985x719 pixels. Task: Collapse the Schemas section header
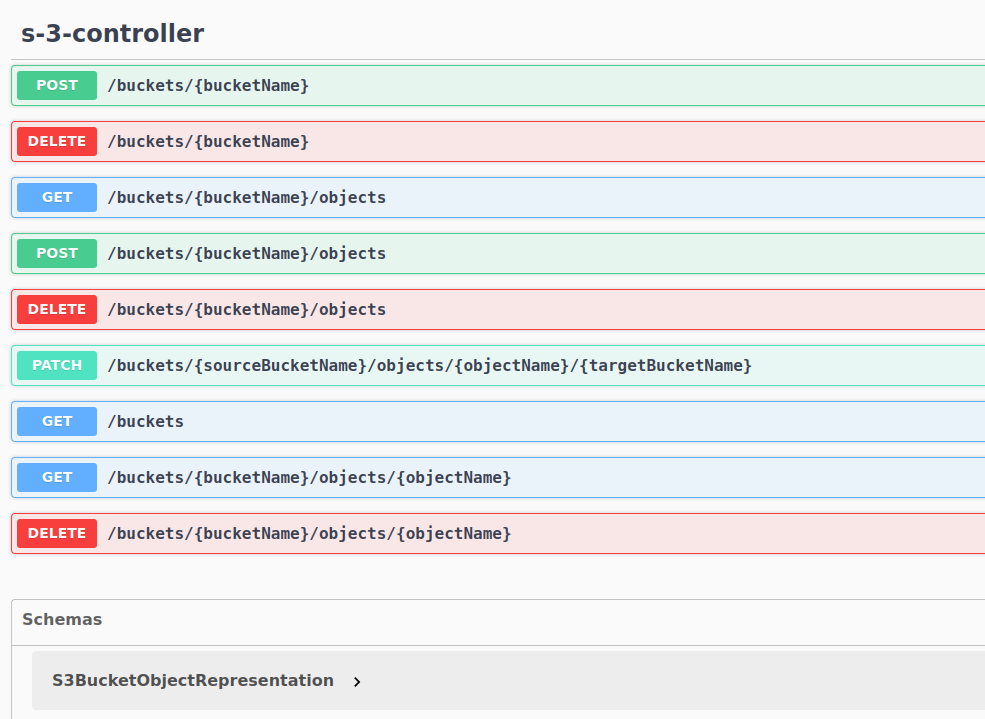62,619
